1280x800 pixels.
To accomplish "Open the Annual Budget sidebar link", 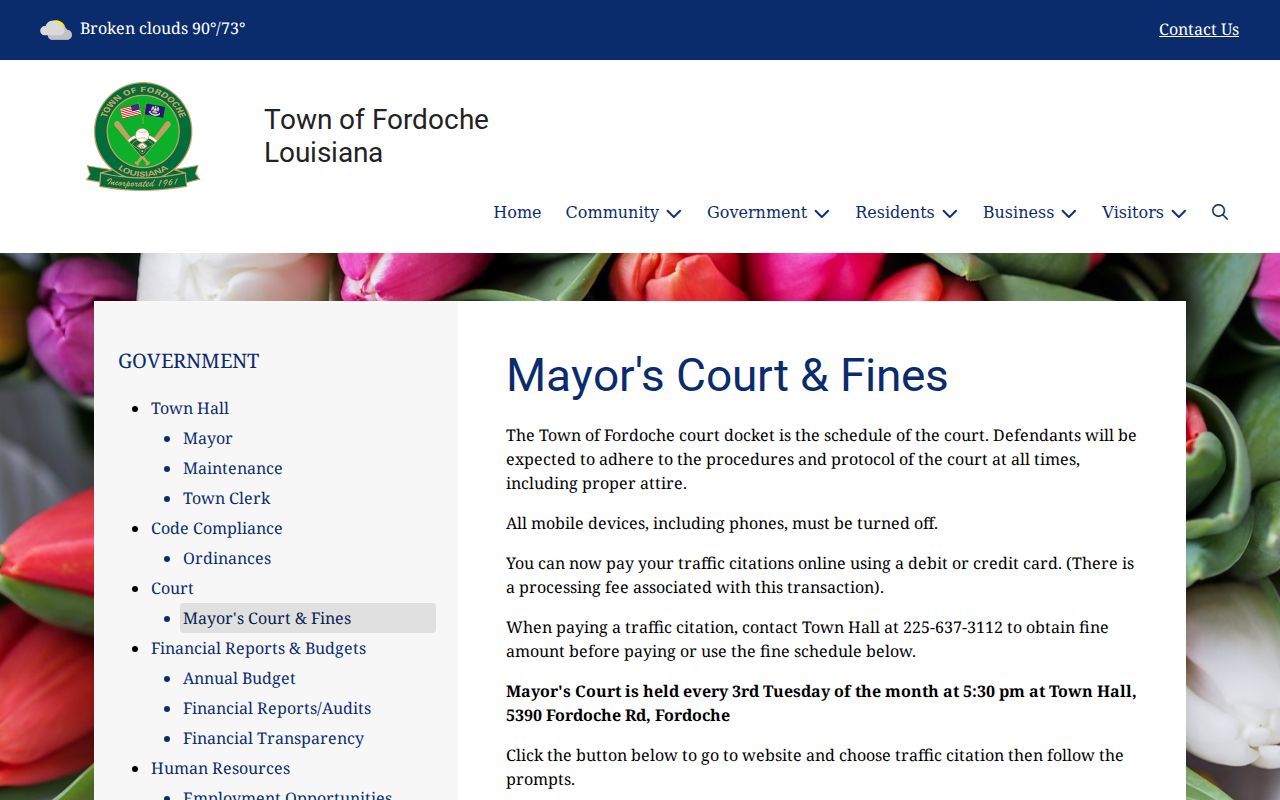I will pyautogui.click(x=239, y=678).
